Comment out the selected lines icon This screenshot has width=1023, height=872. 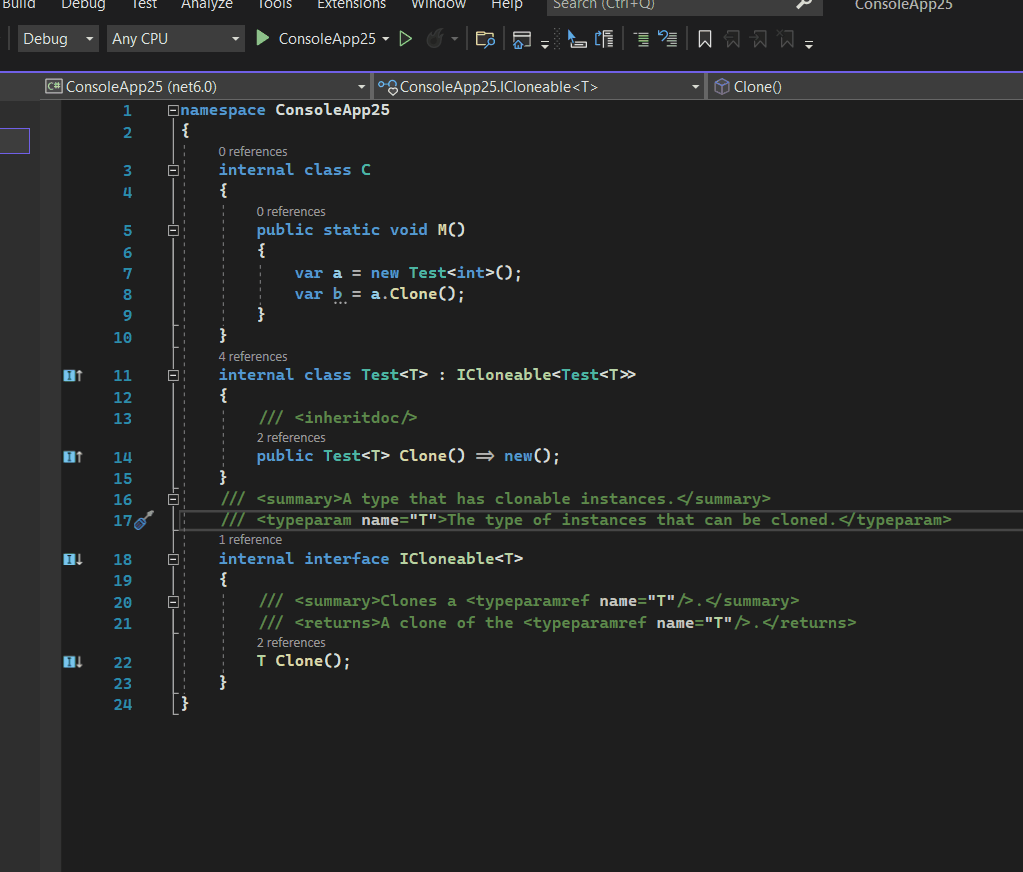pos(641,39)
